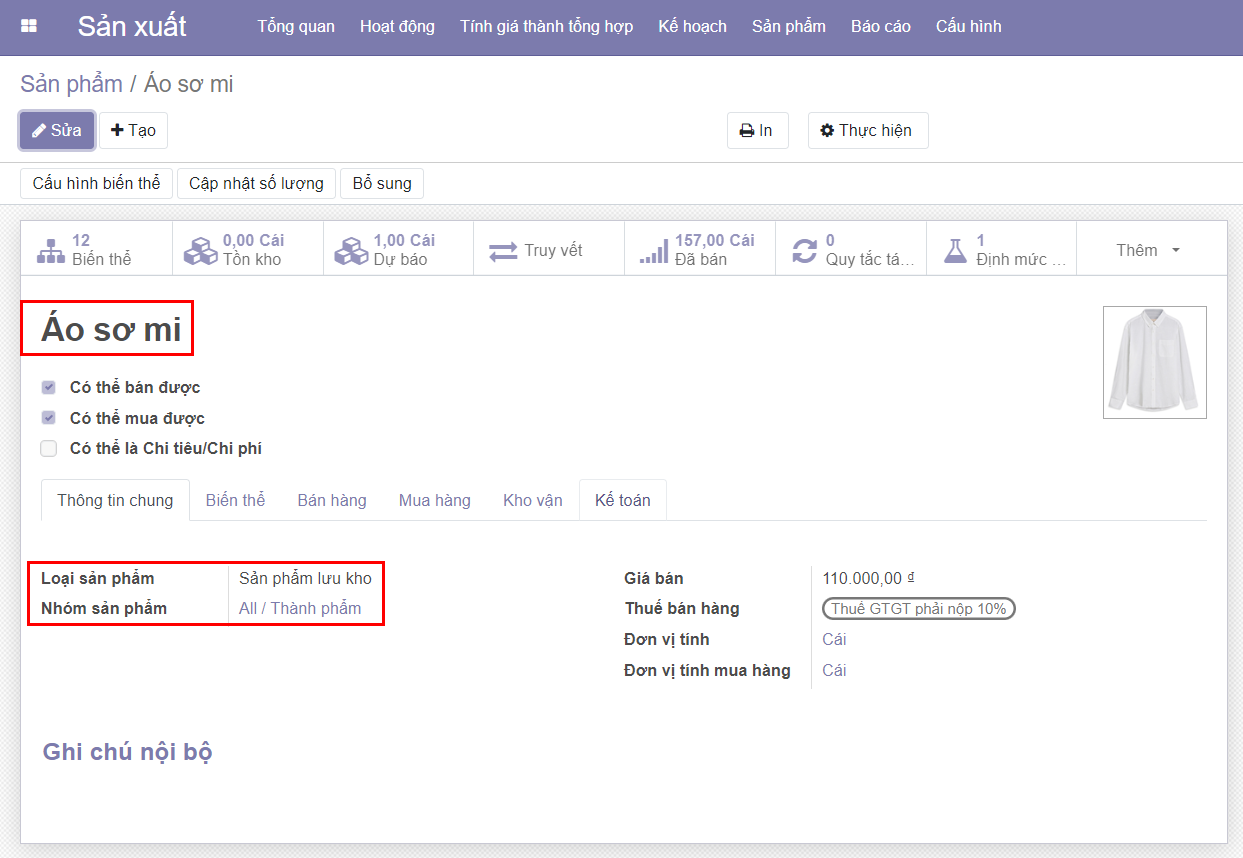Click the 'Sửa' edit button
The image size is (1243, 858).
[57, 131]
